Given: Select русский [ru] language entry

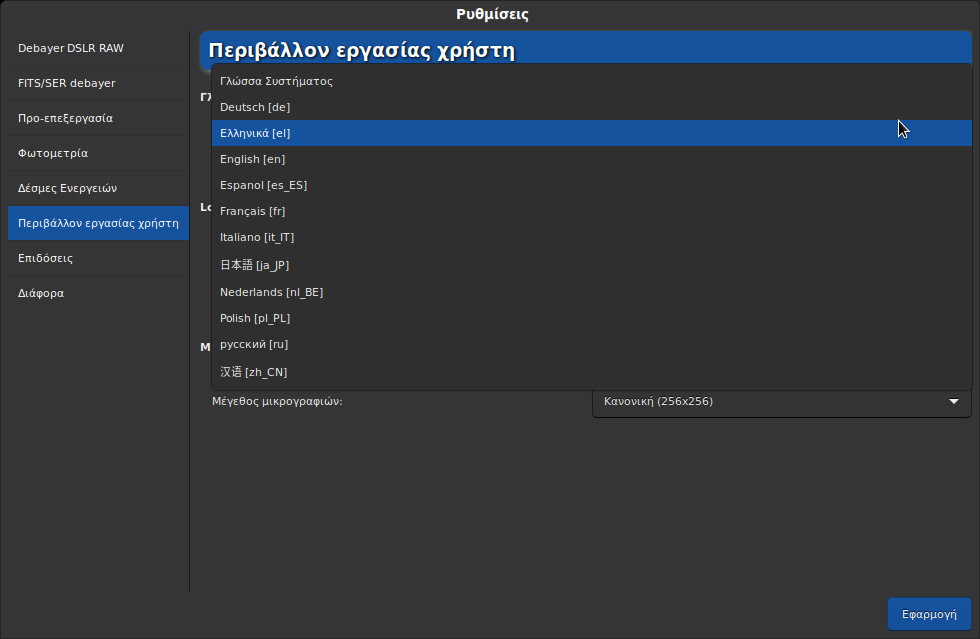Looking at the screenshot, I should (254, 344).
